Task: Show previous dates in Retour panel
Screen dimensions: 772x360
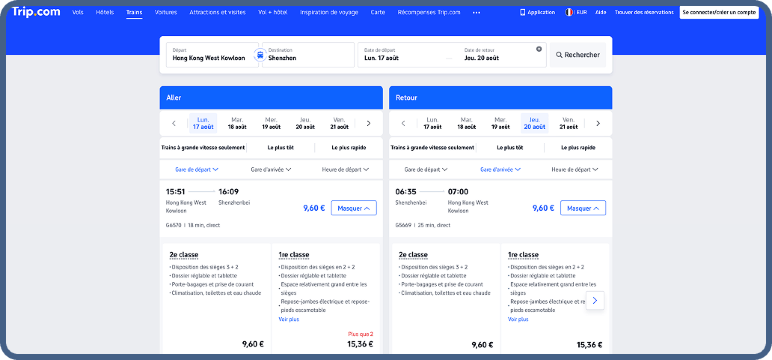Action: tap(403, 124)
